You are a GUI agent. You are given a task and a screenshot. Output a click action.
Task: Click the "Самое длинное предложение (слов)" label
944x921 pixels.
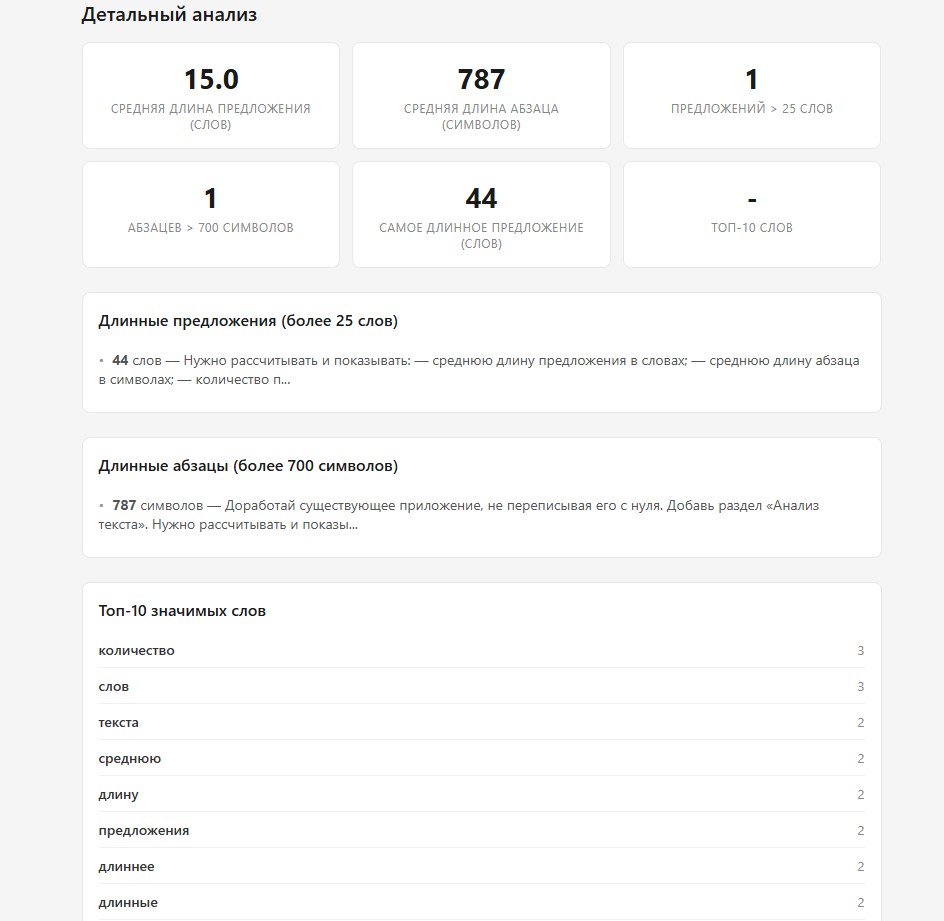(482, 235)
